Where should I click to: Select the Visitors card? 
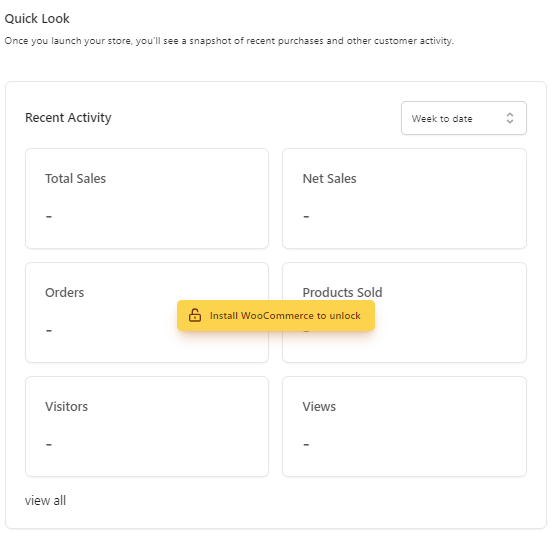(x=147, y=426)
